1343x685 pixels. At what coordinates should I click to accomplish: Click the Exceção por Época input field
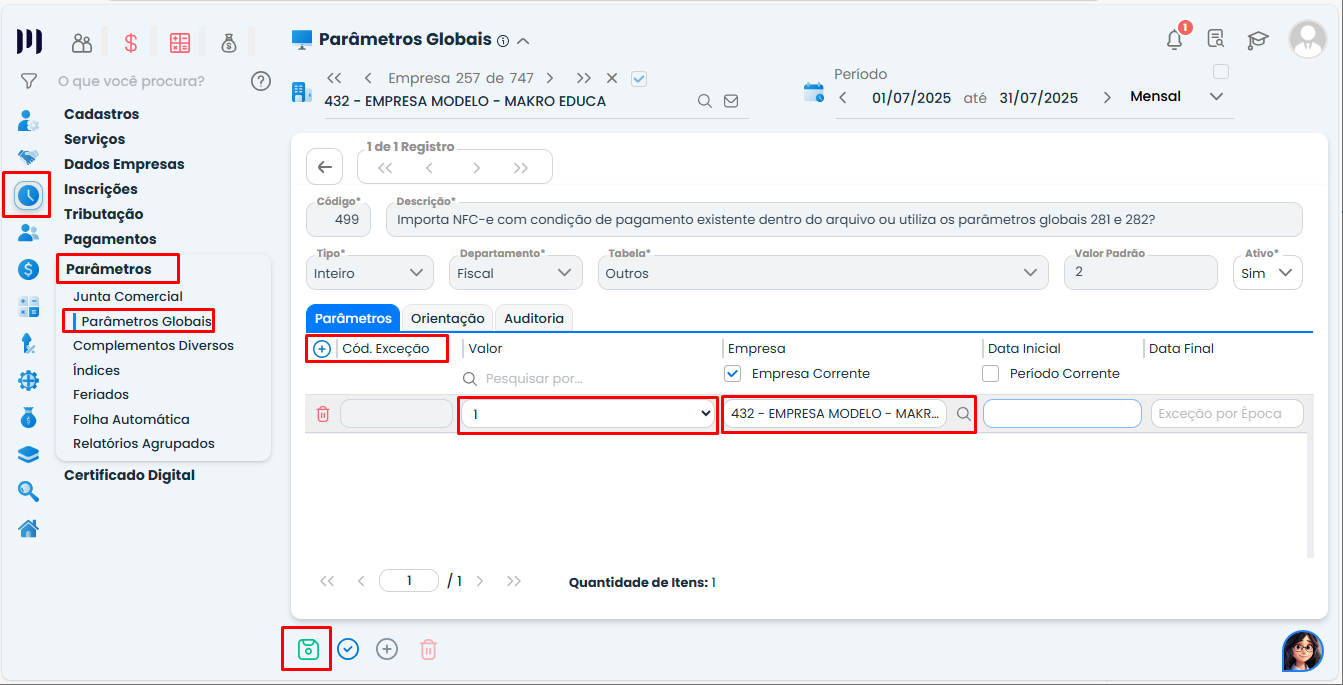point(1227,413)
